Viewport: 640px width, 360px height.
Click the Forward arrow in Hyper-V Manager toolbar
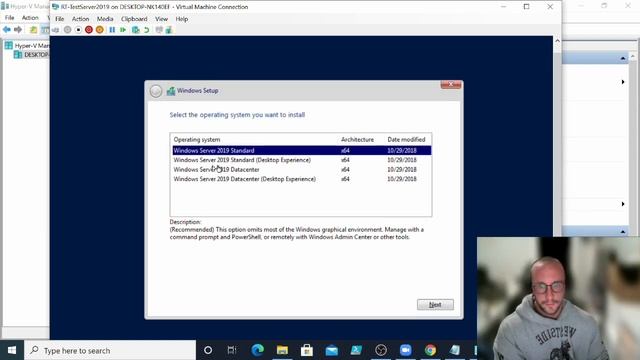click(18, 29)
